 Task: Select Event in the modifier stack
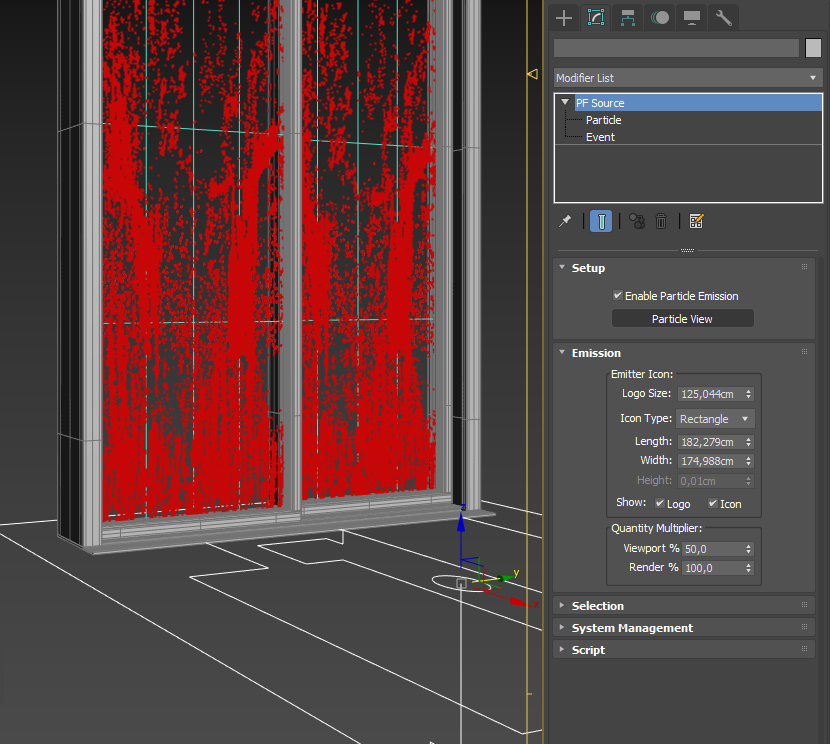pos(600,137)
